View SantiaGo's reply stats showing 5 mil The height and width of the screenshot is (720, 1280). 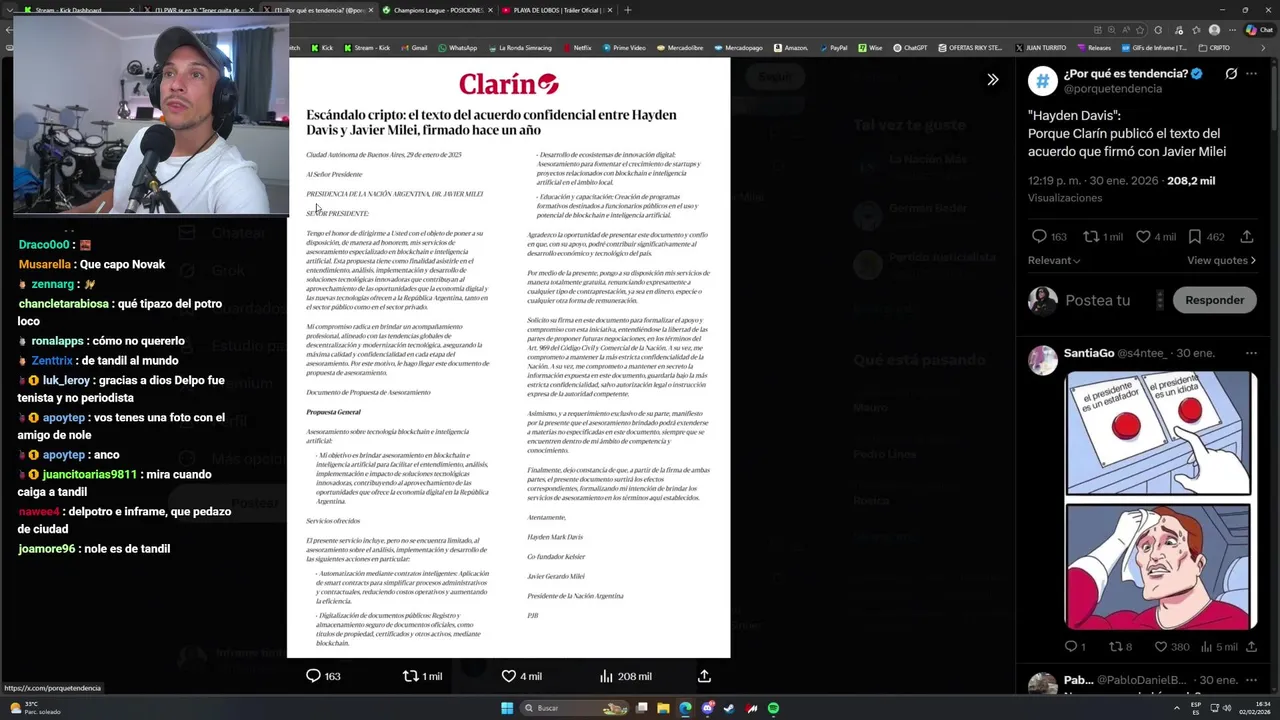[1206, 647]
